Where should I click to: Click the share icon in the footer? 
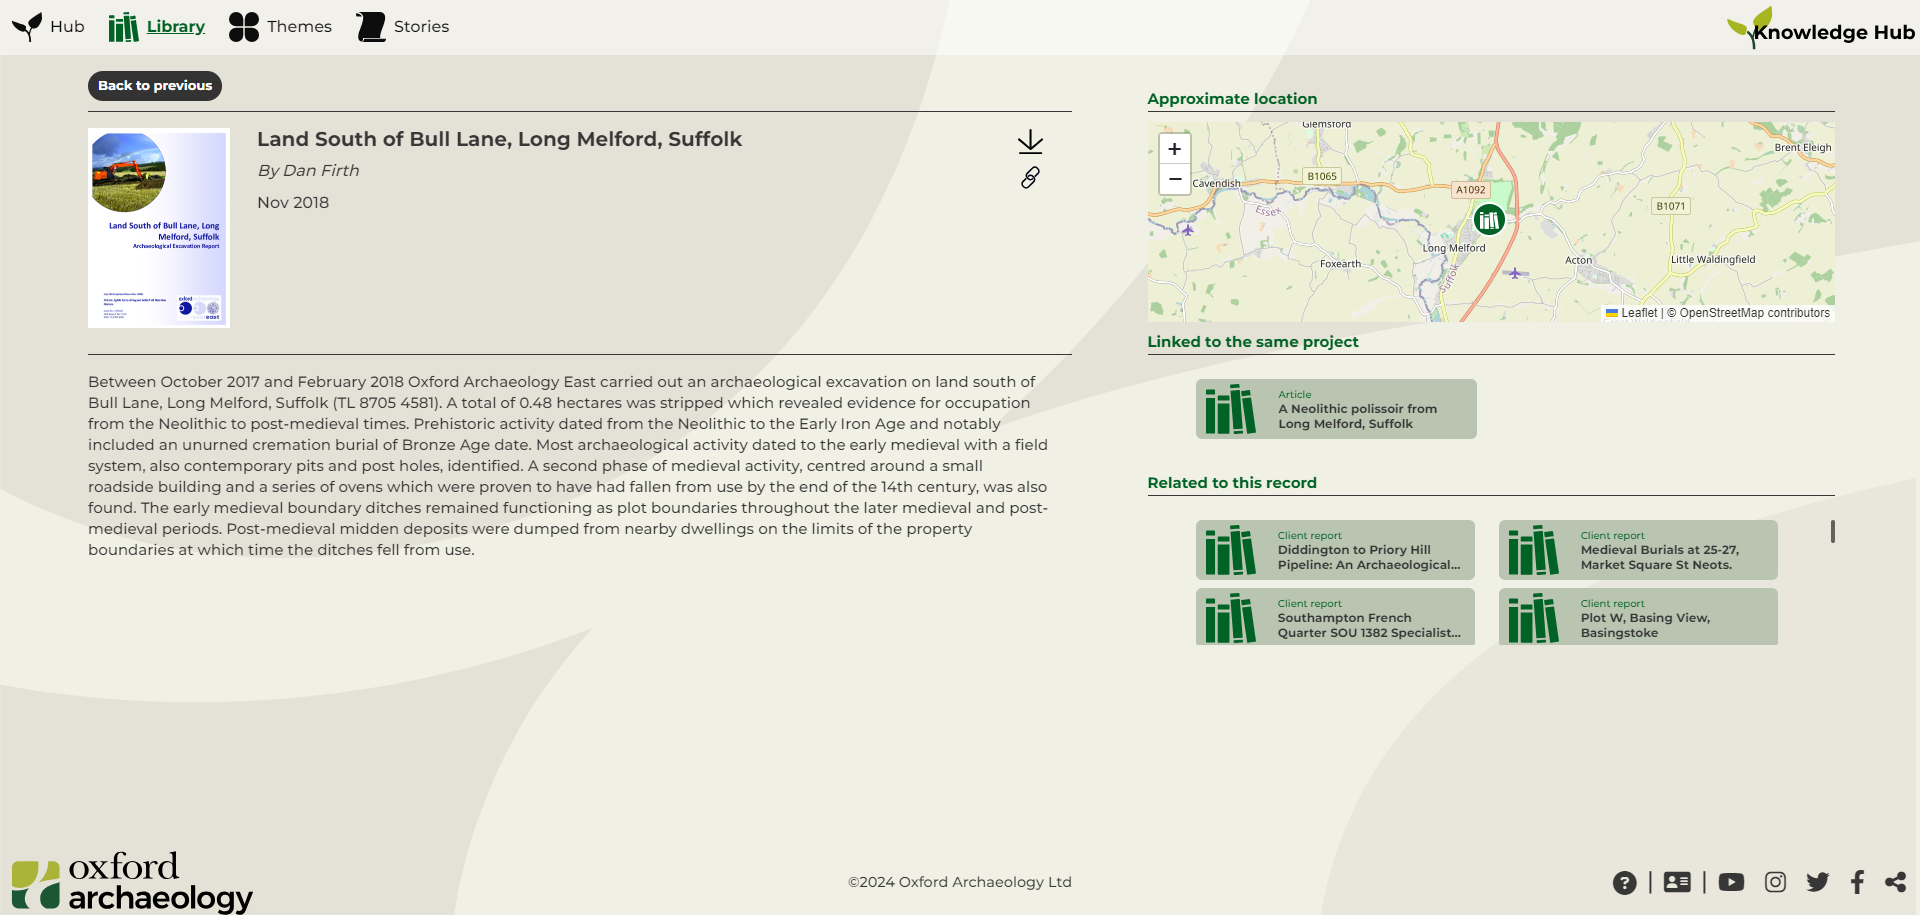click(1895, 882)
